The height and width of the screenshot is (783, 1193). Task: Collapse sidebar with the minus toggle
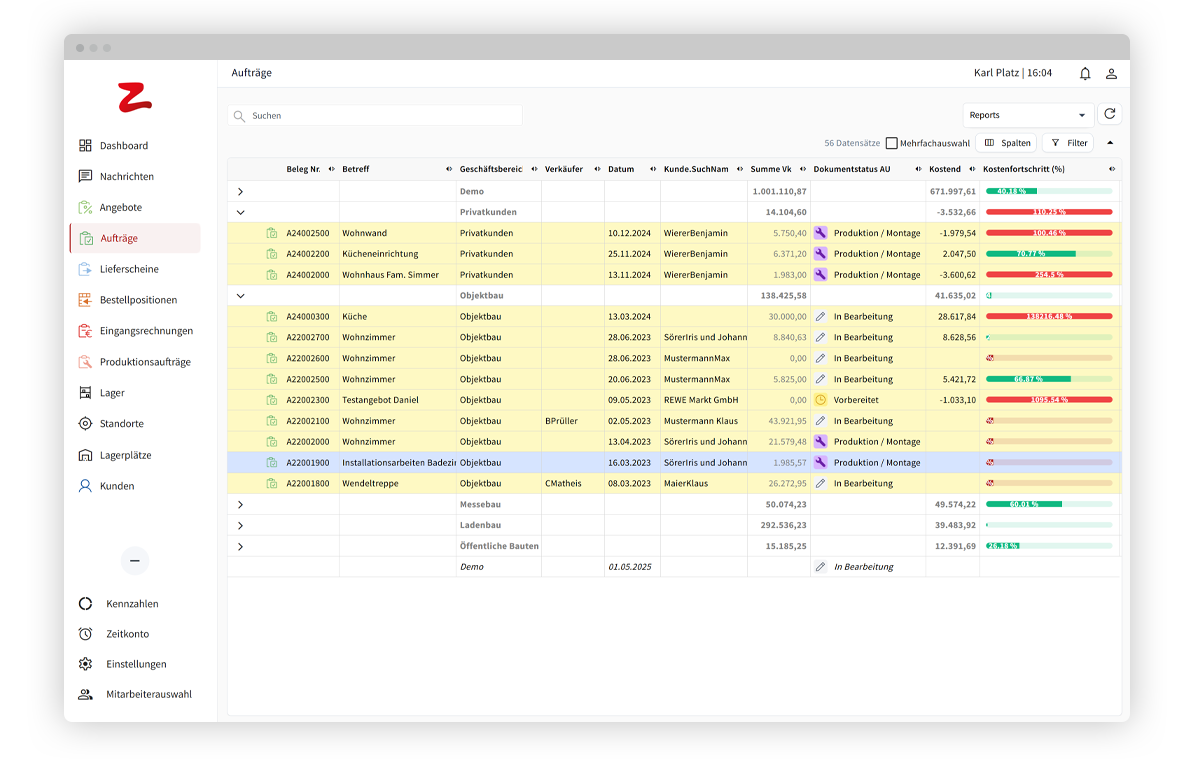tap(135, 561)
